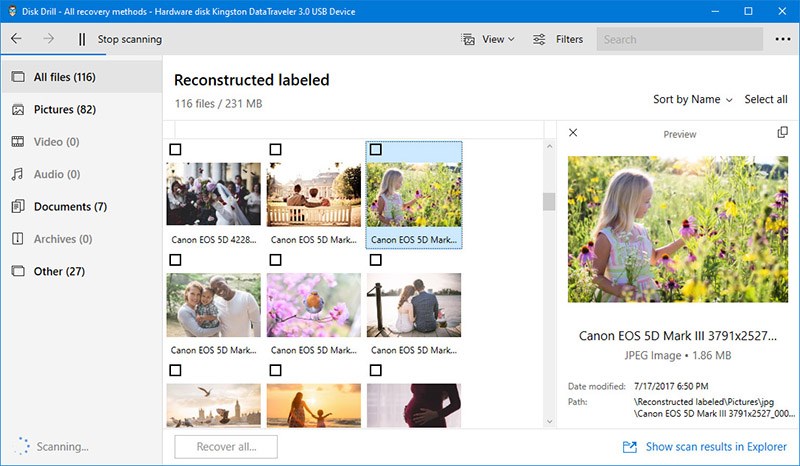Open the three-dots more menu
This screenshot has width=800, height=466.
click(x=783, y=39)
